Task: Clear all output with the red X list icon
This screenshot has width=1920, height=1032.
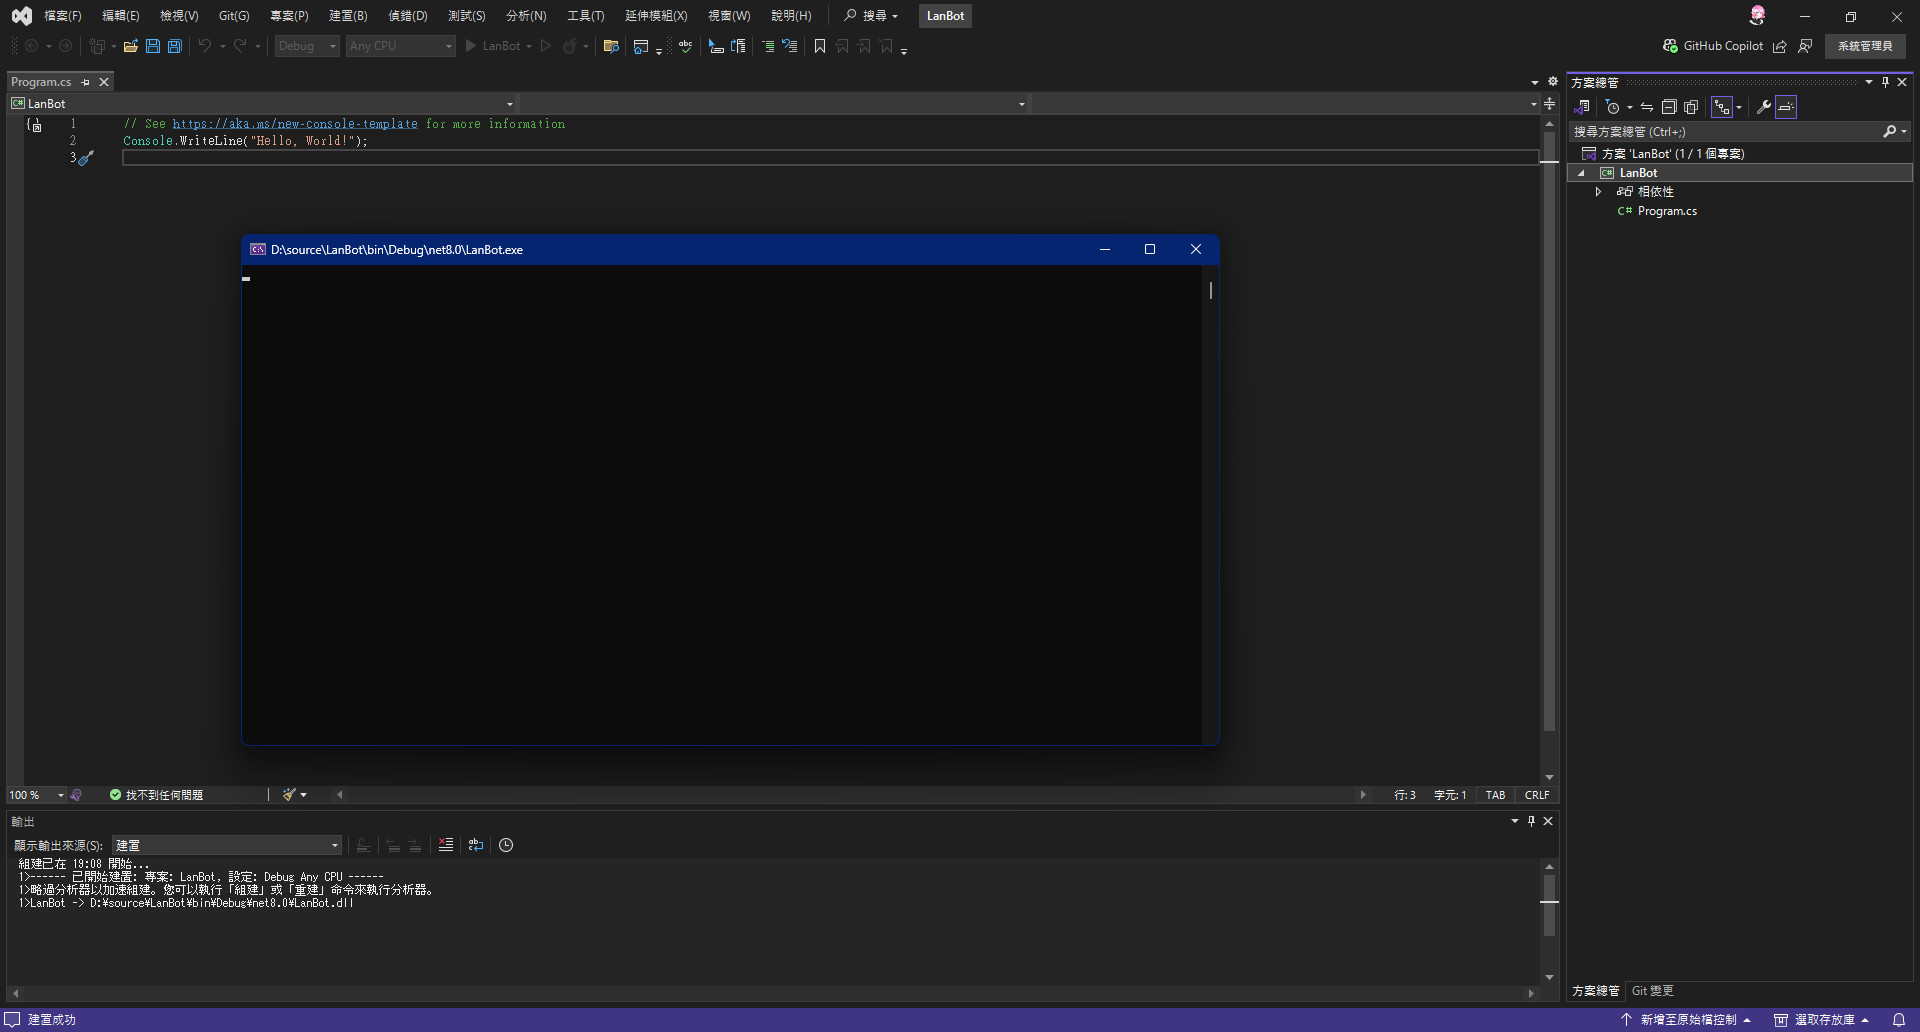Action: (x=446, y=845)
